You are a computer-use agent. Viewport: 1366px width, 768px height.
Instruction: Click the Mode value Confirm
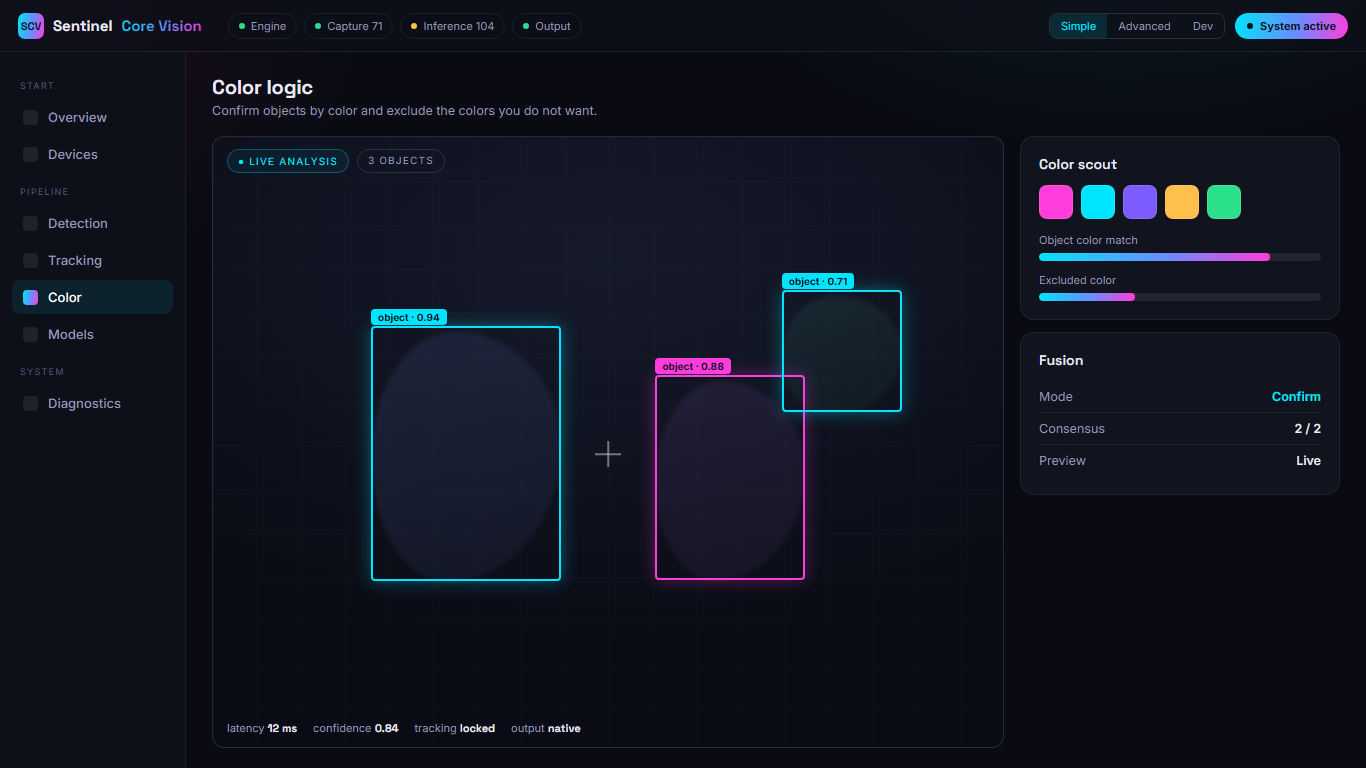coord(1296,397)
